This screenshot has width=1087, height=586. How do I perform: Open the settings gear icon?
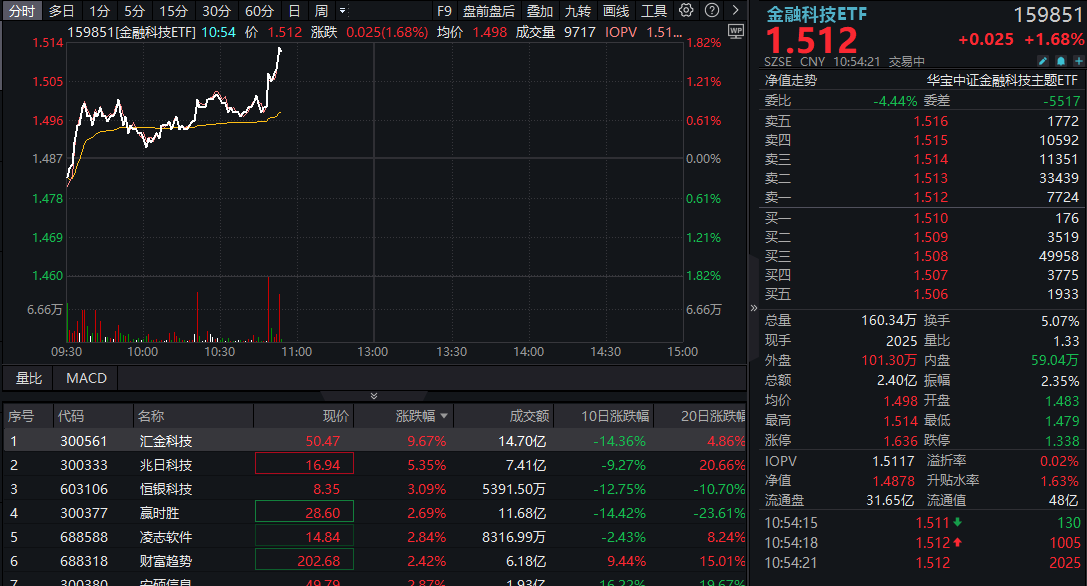(x=684, y=11)
